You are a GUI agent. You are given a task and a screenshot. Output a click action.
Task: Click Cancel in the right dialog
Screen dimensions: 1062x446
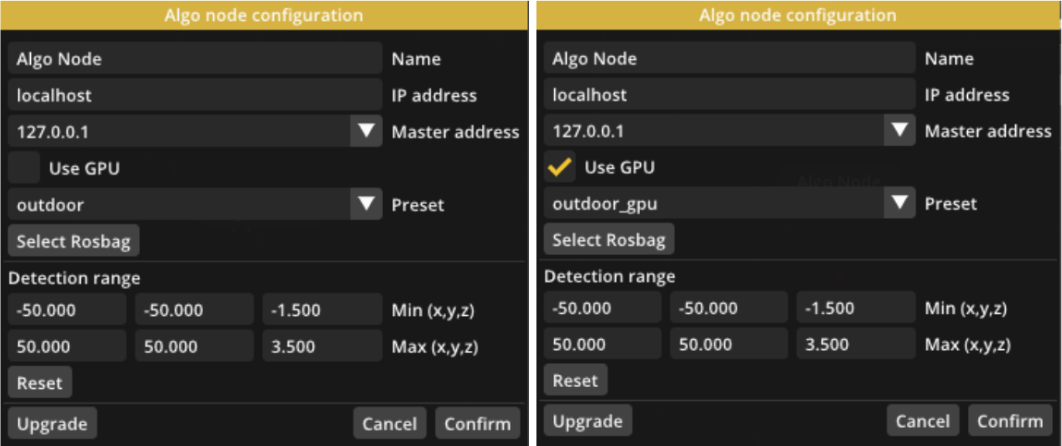click(x=923, y=421)
